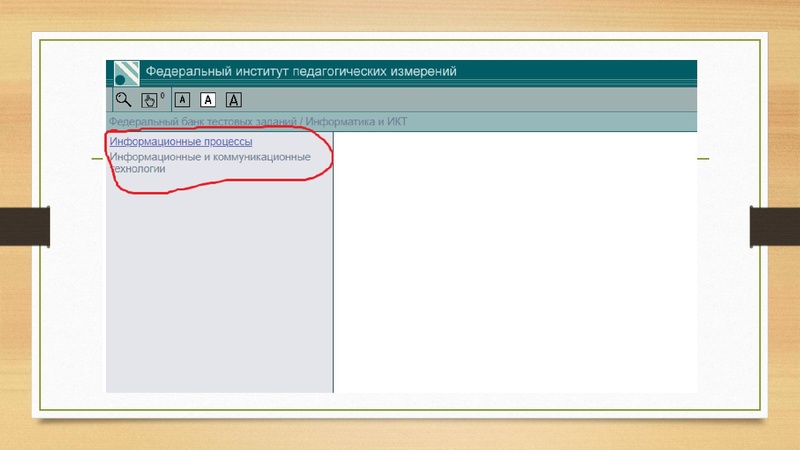
Task: Set the medium font size A
Action: pos(208,99)
